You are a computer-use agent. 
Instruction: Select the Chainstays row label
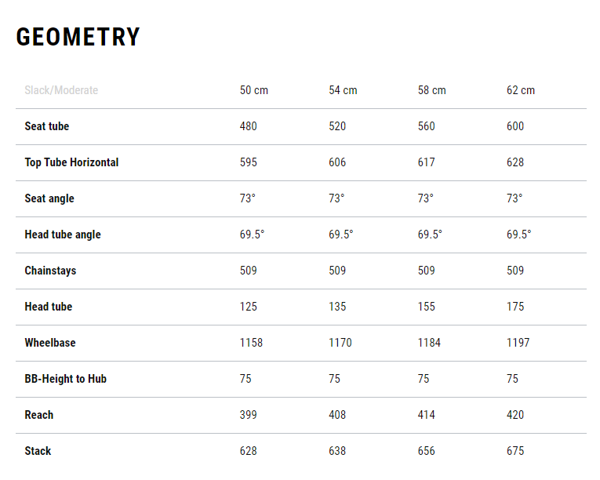point(51,270)
